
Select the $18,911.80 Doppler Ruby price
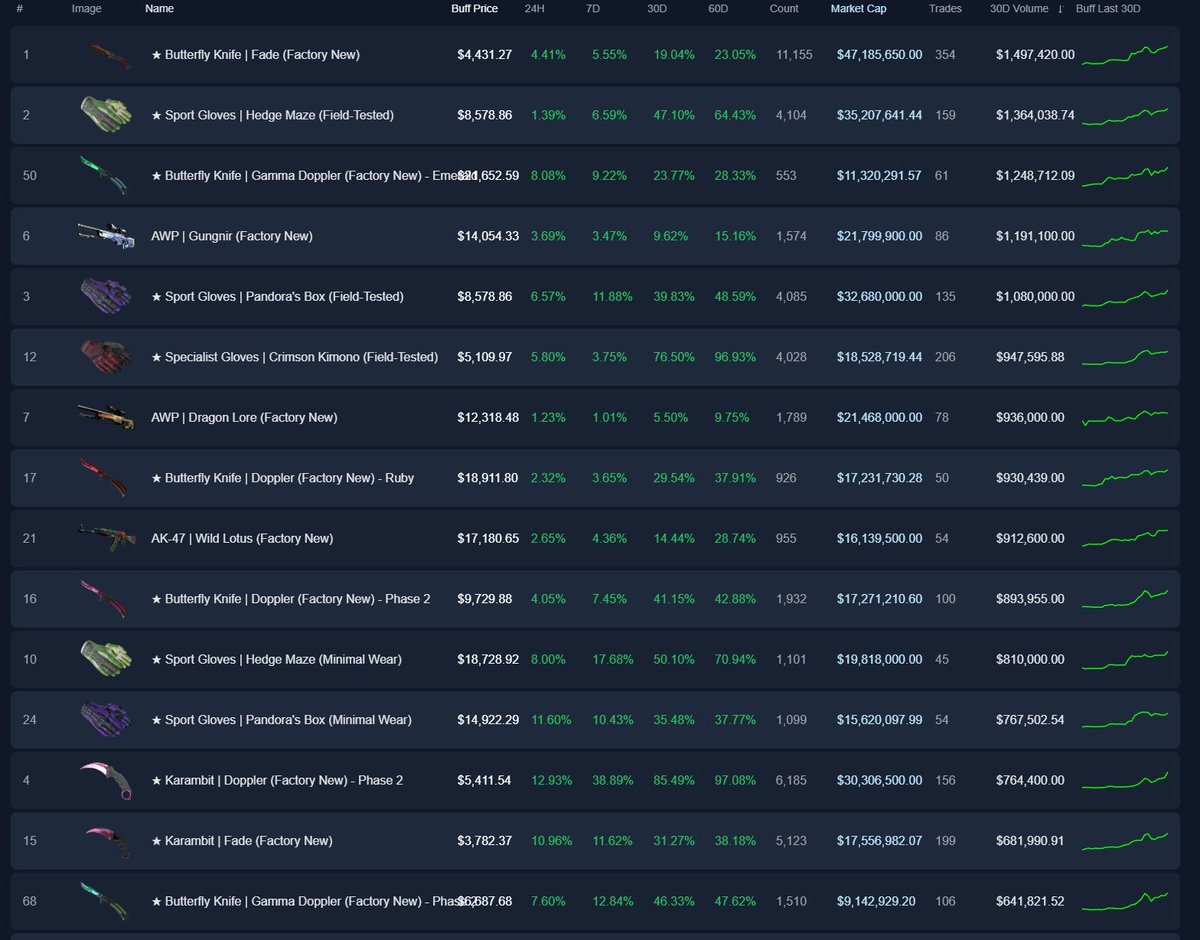[x=488, y=478]
